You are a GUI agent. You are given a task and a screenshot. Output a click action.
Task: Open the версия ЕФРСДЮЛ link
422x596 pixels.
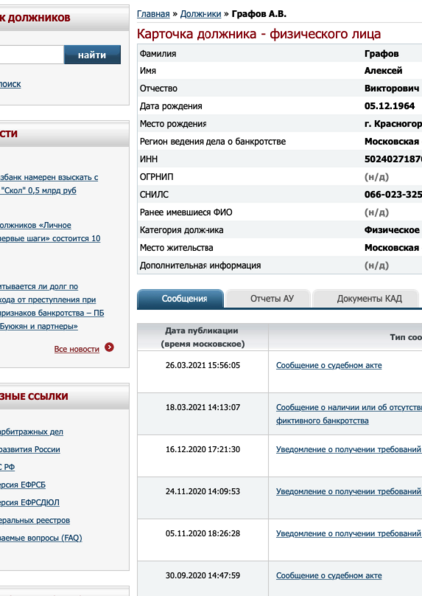coord(30,502)
